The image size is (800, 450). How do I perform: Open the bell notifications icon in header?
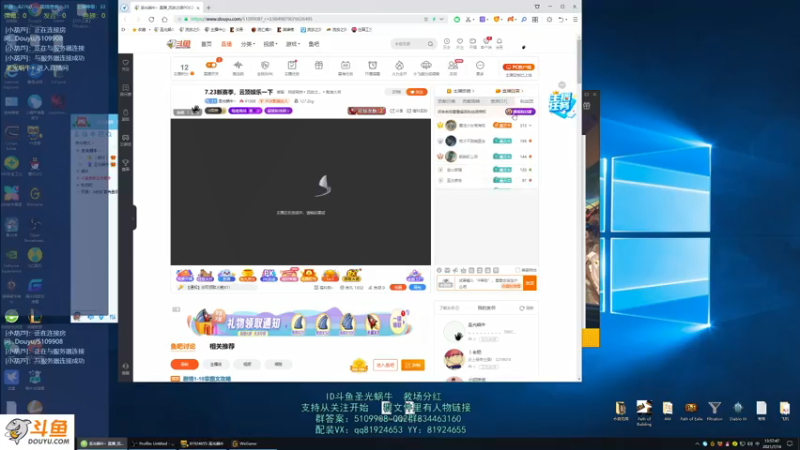point(499,43)
